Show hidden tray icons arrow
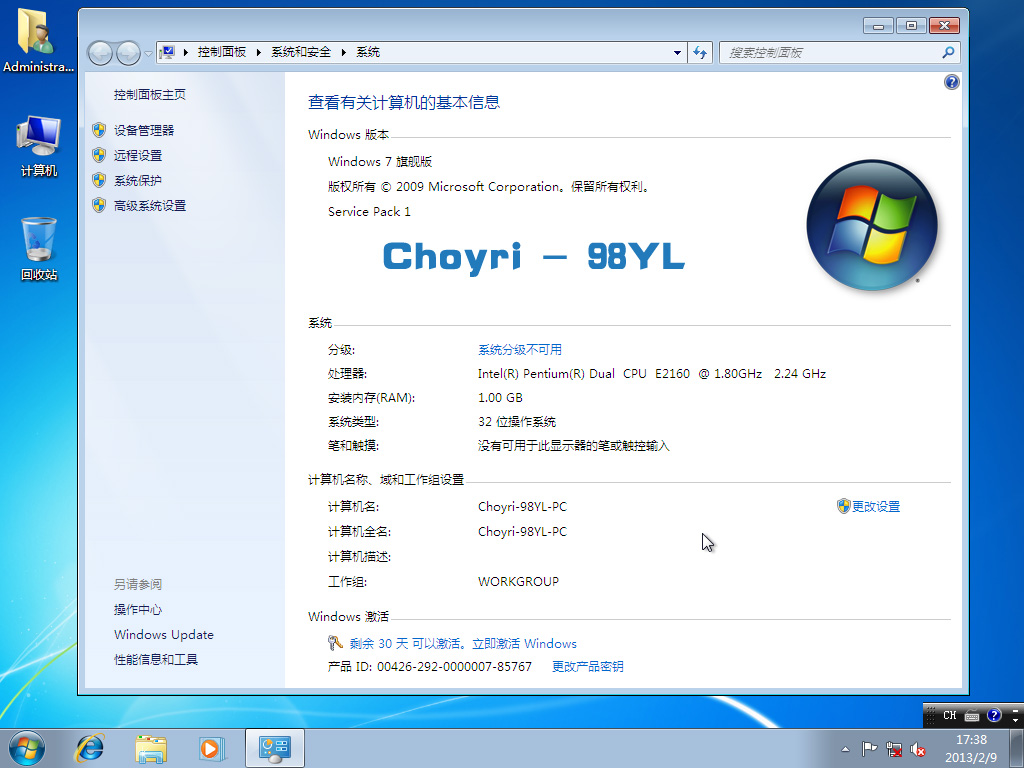This screenshot has height=768, width=1024. point(845,749)
